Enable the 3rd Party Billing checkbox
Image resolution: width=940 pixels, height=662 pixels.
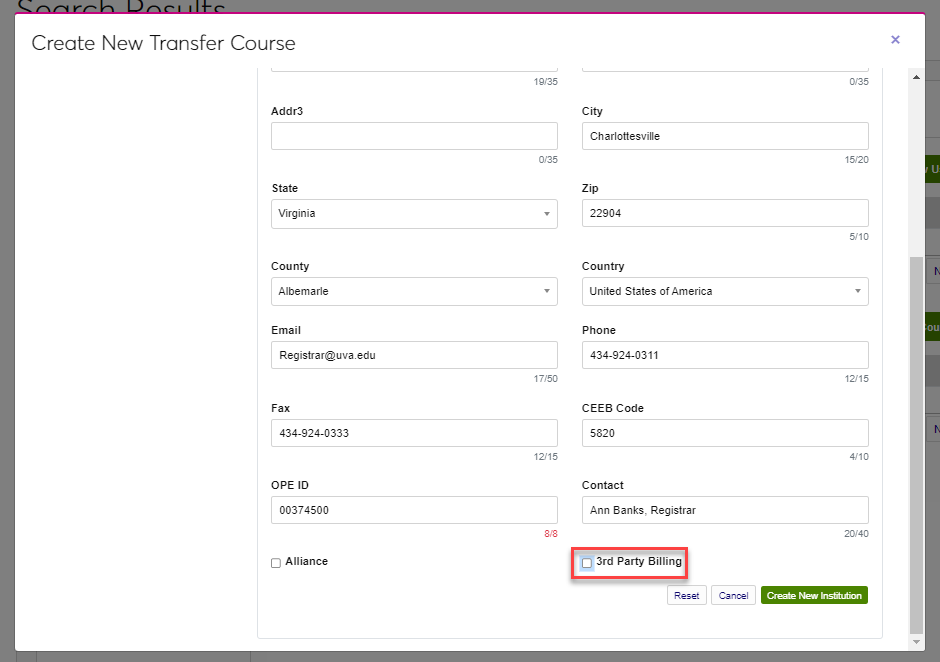click(x=587, y=563)
